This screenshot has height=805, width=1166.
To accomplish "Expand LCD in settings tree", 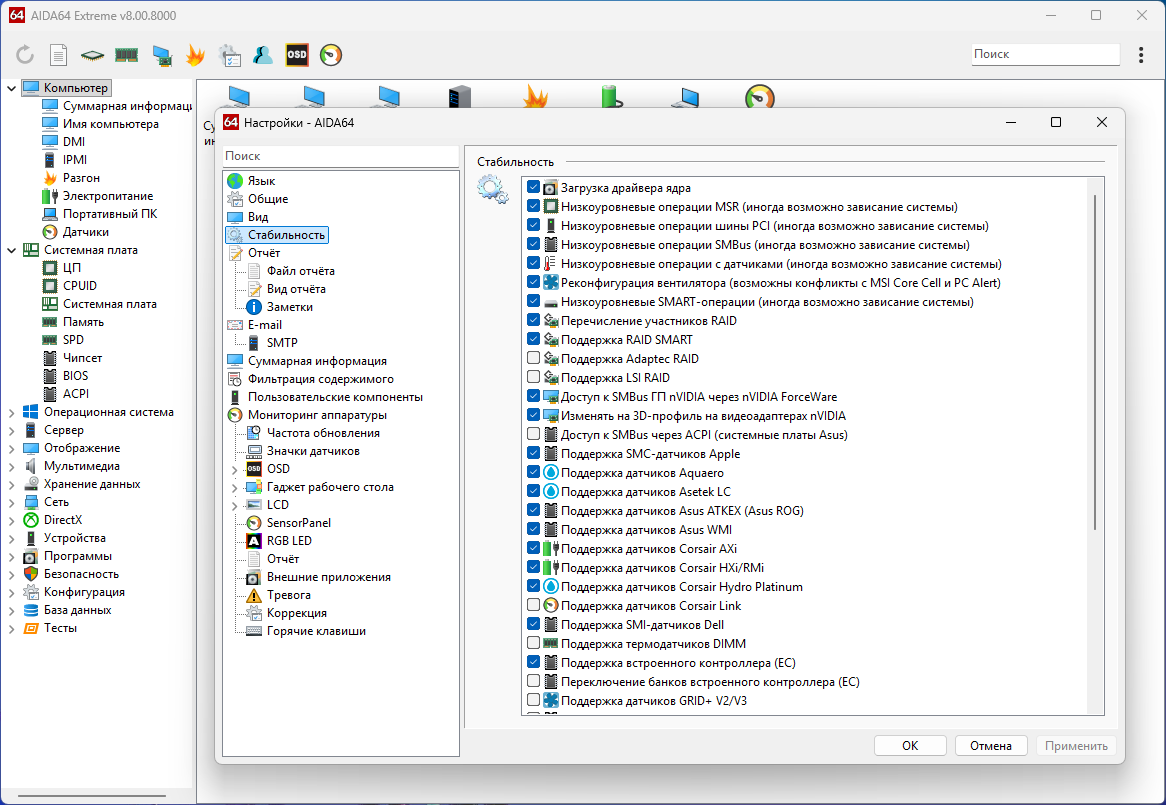I will click(x=234, y=505).
